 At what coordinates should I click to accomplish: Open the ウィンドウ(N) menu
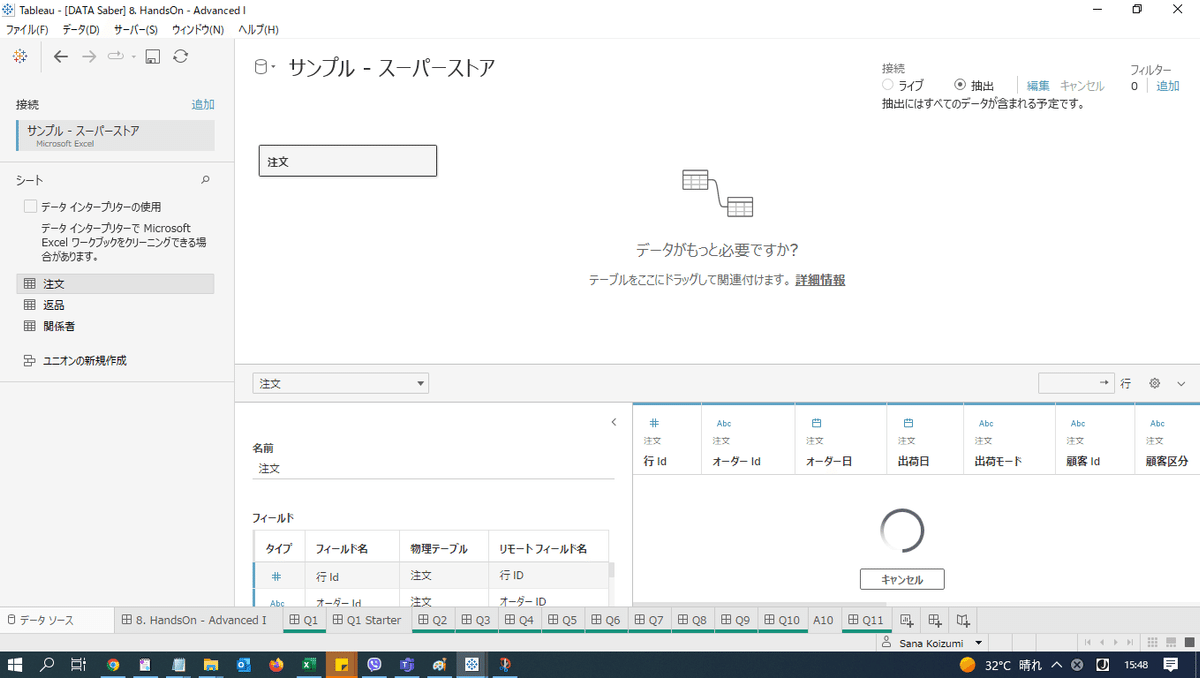198,30
